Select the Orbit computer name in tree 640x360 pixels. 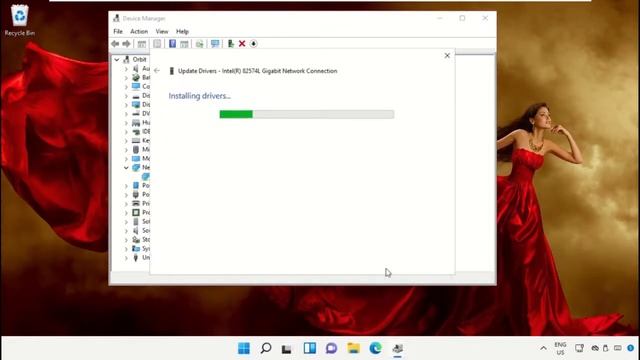click(139, 60)
